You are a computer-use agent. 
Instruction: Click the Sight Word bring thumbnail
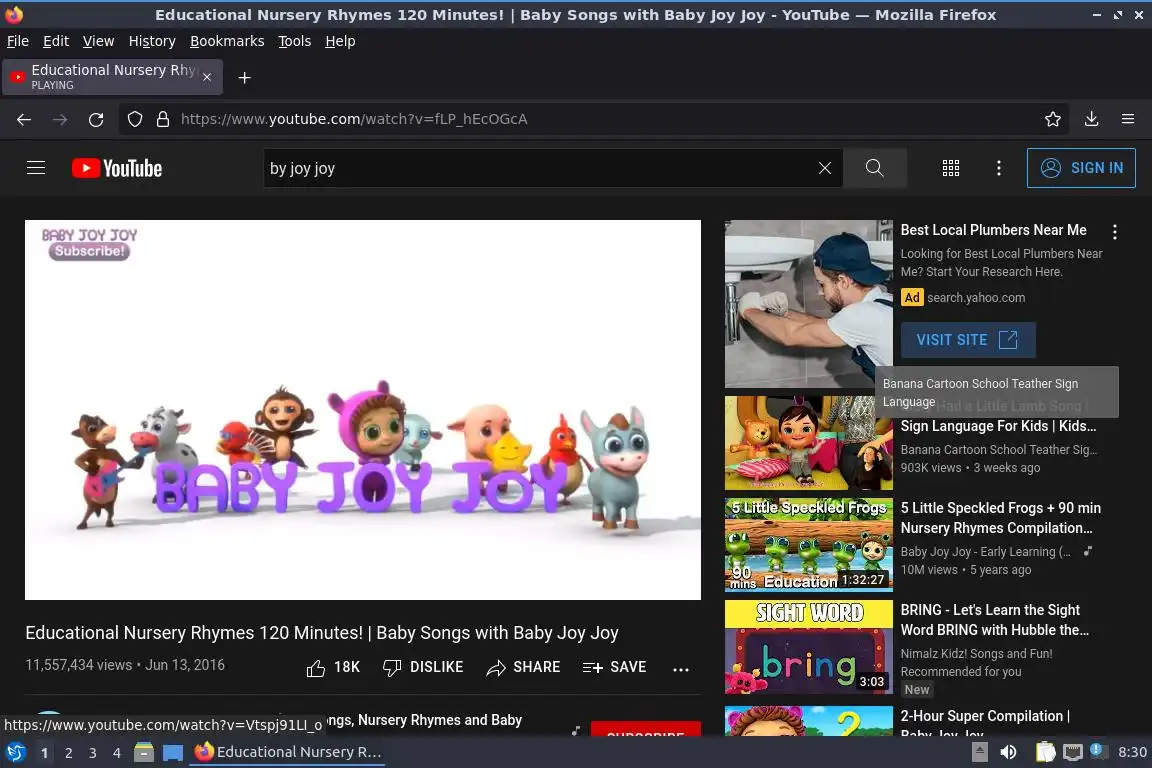(x=808, y=647)
